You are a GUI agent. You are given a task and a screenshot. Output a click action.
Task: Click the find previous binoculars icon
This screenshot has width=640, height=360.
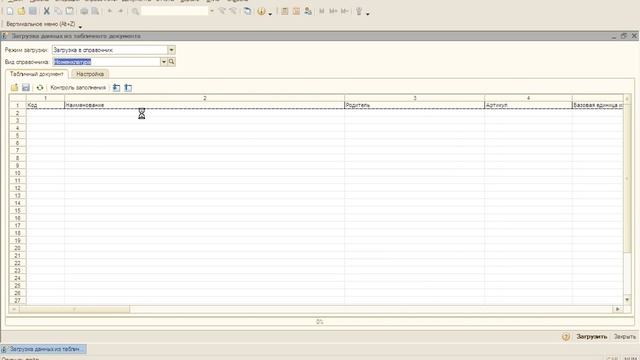click(222, 11)
